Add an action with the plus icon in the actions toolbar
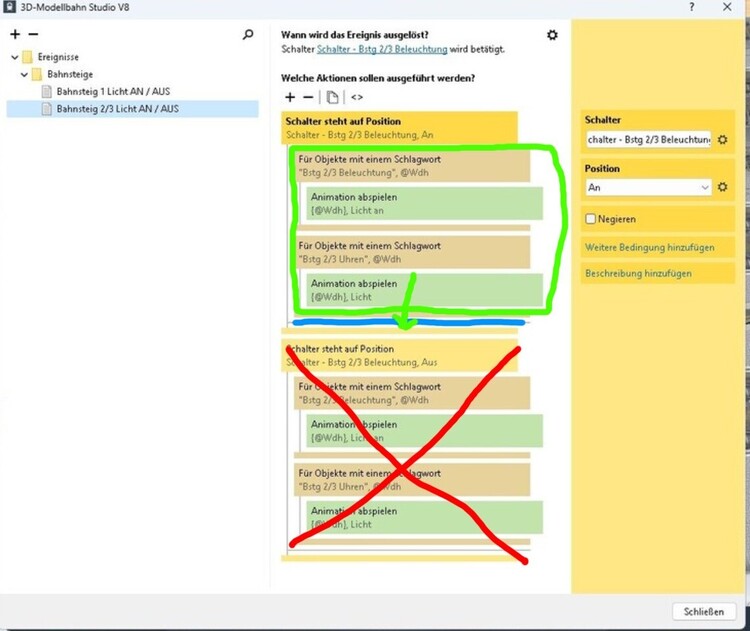750x631 pixels. point(290,97)
